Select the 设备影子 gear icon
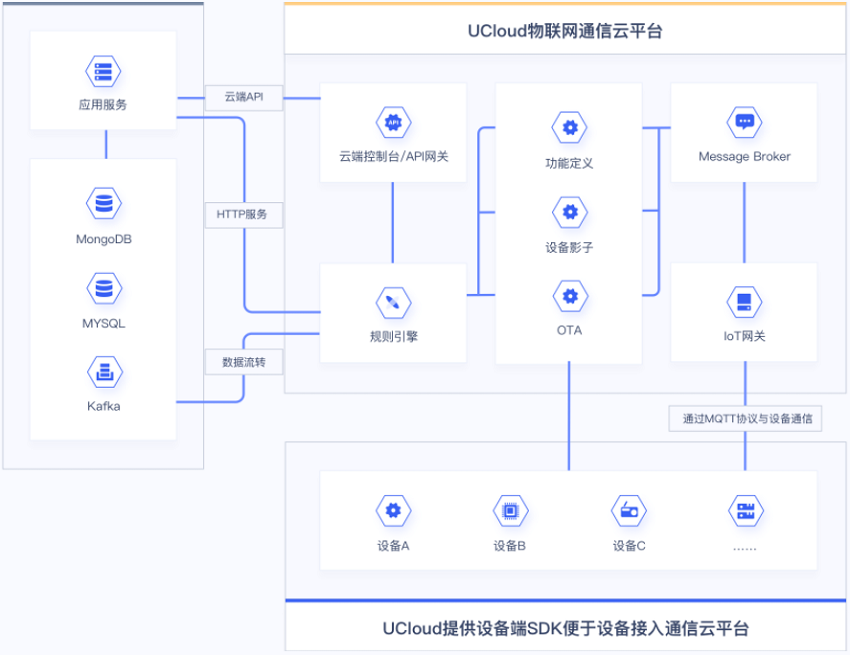850x655 pixels. coord(570,212)
